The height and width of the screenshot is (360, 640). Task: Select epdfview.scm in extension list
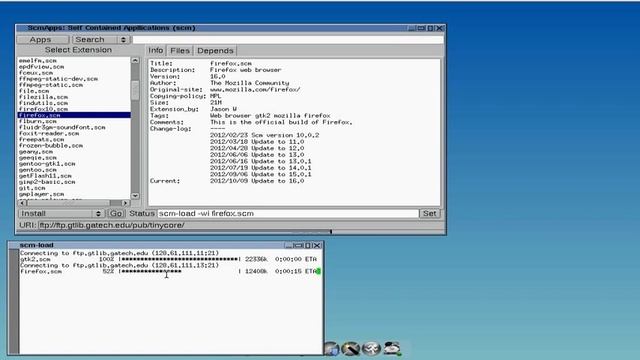[74, 67]
